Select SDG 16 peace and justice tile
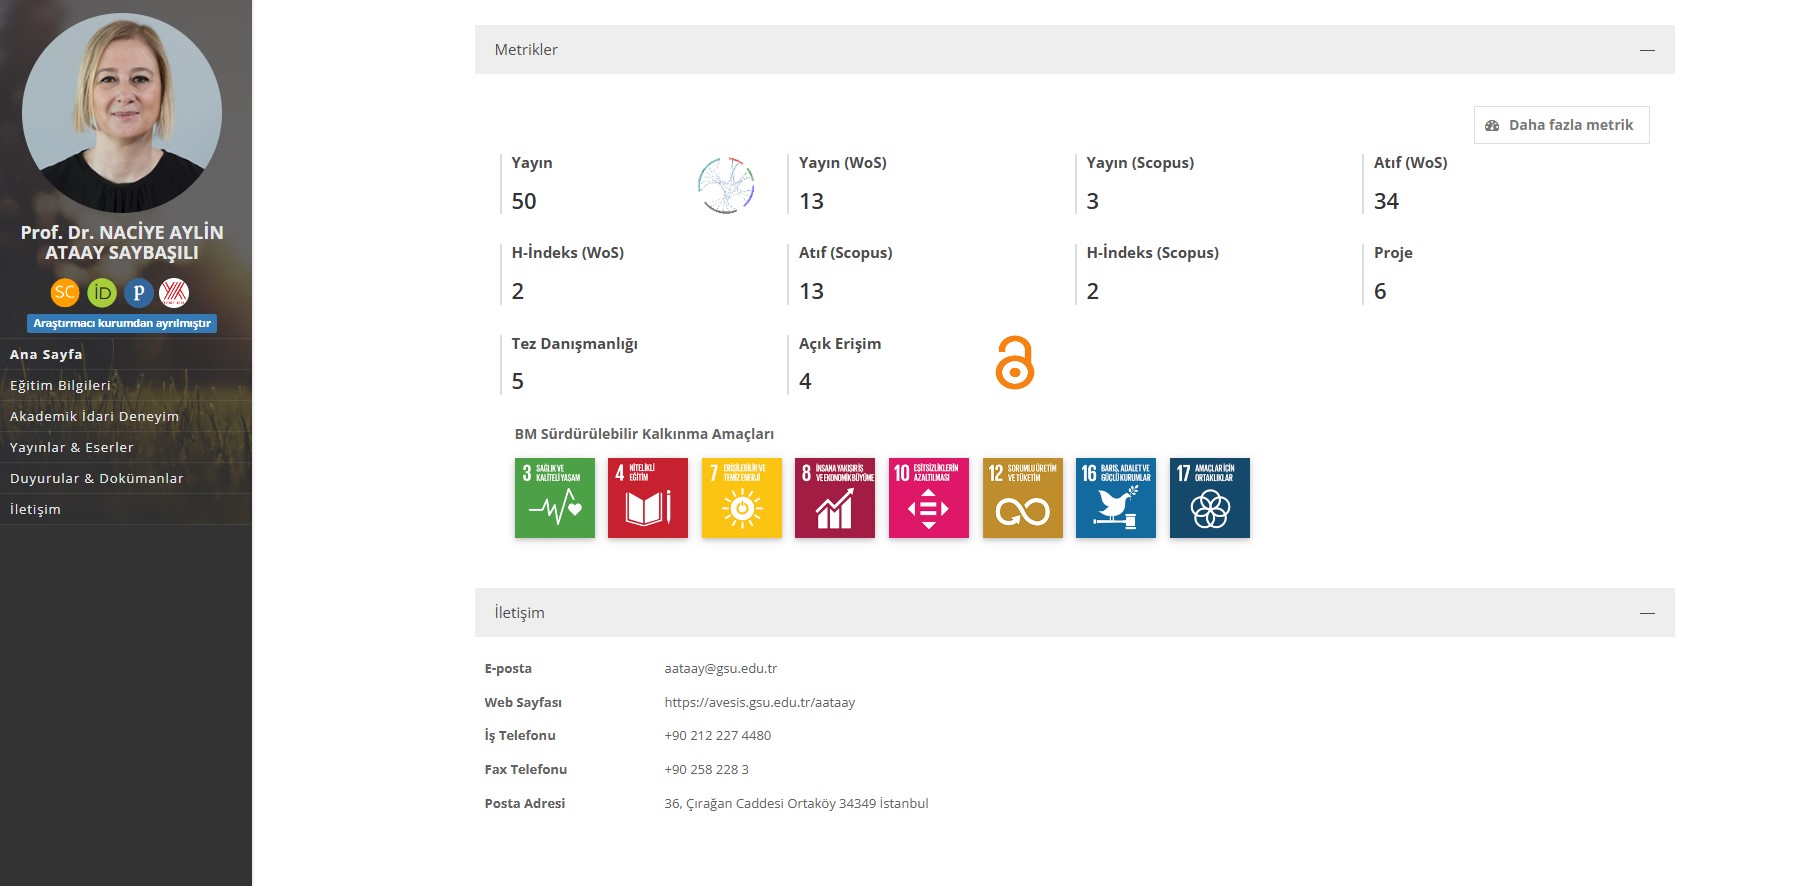The width and height of the screenshot is (1816, 886). tap(1116, 498)
